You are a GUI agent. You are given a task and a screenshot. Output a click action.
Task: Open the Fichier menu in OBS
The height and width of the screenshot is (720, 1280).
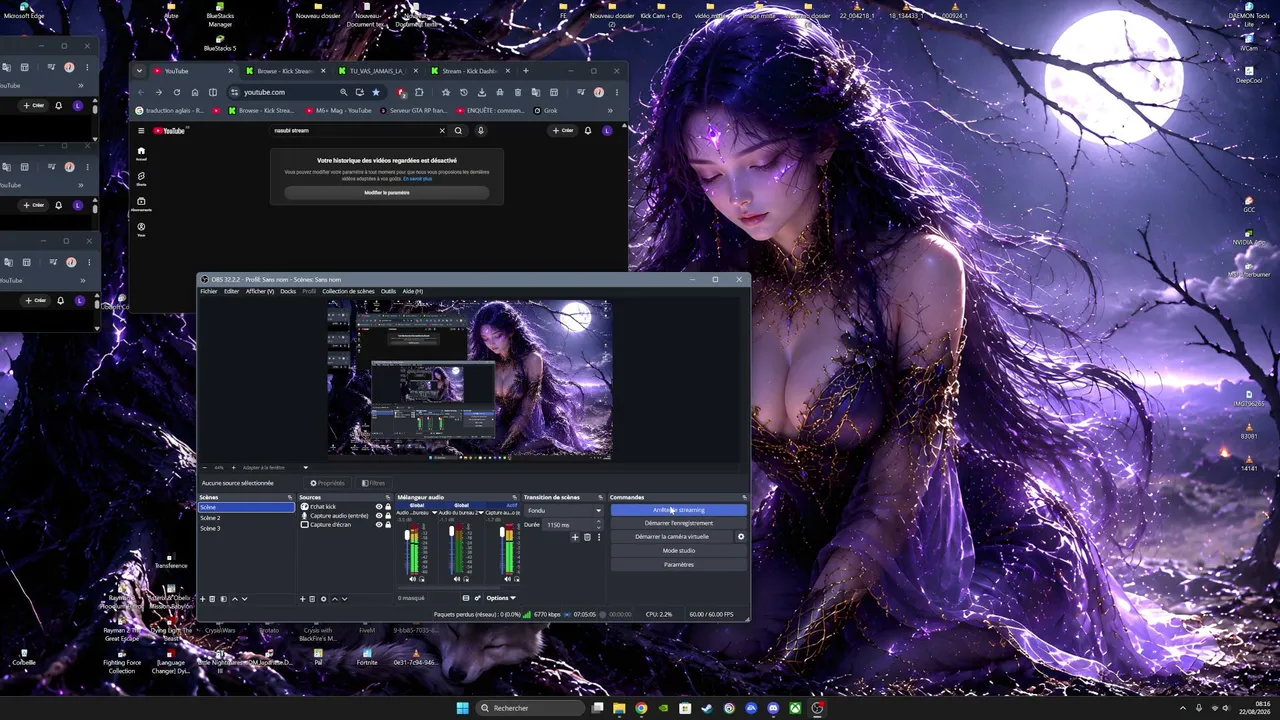coord(208,291)
